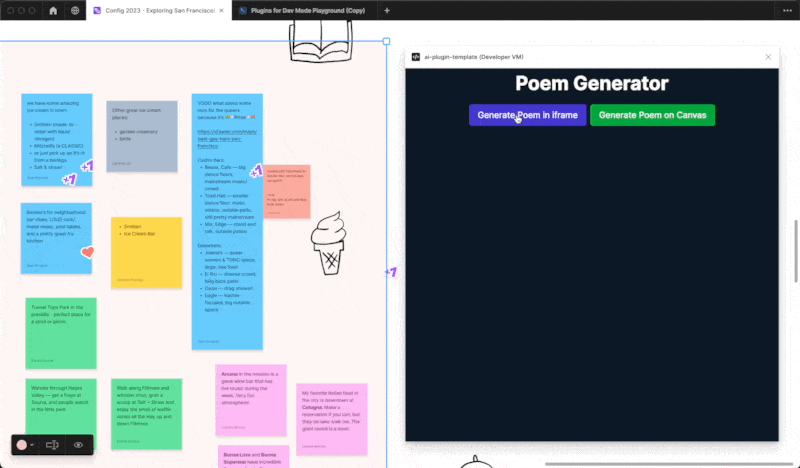Click Generate Poem in iframe button
This screenshot has width=800, height=468.
[527, 115]
